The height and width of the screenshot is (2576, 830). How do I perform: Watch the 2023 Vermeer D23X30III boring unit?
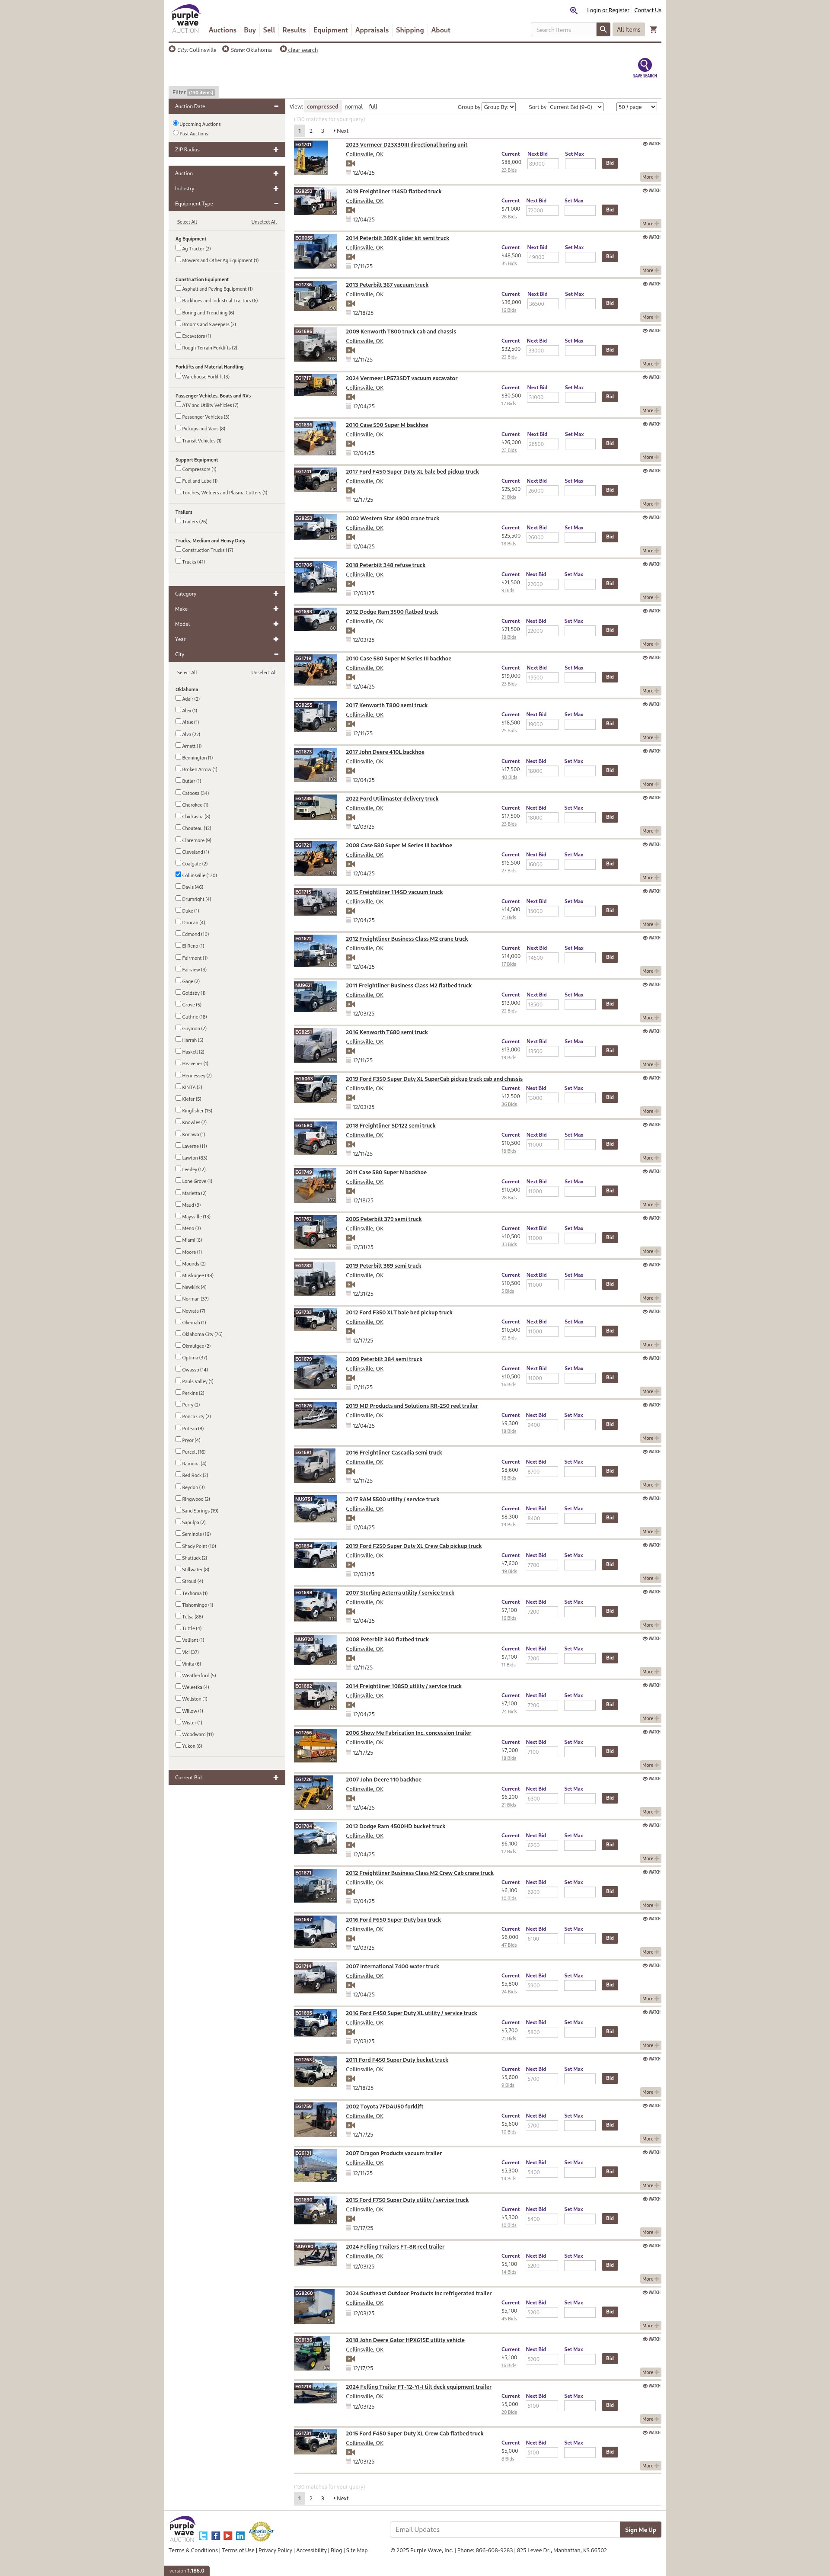pos(652,144)
